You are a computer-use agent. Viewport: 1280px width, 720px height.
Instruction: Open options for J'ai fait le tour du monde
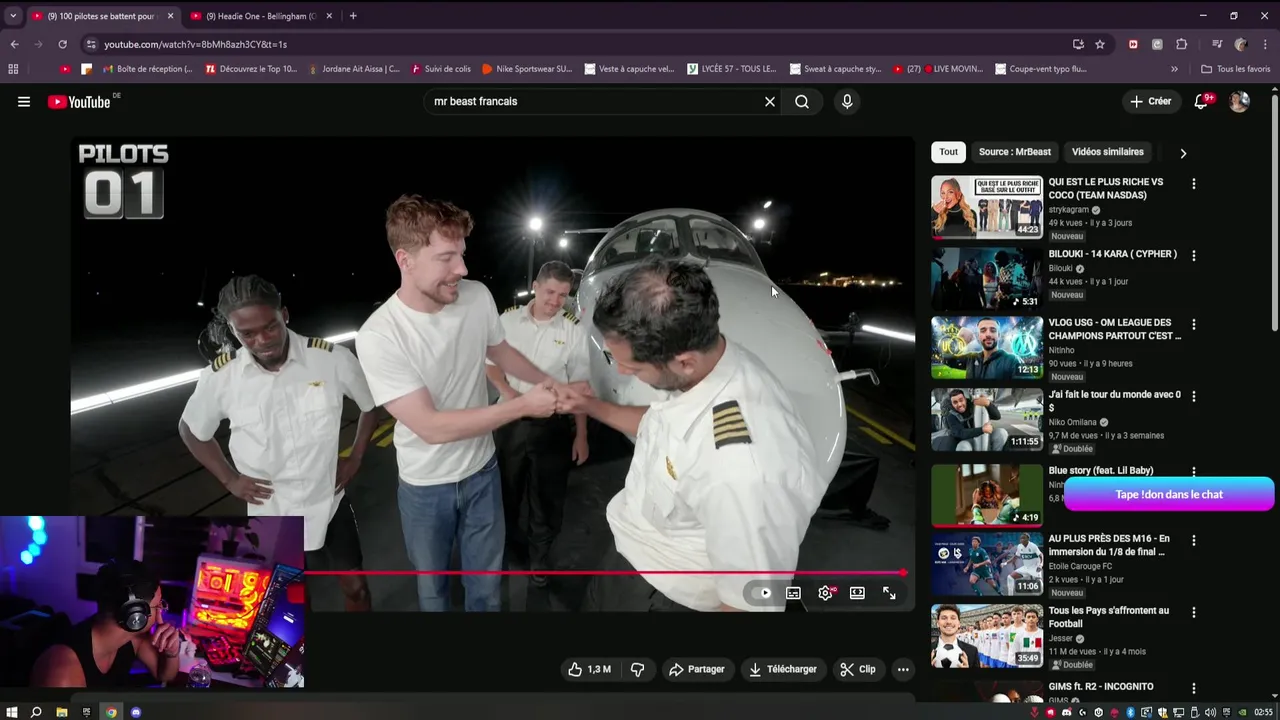[x=1193, y=397]
